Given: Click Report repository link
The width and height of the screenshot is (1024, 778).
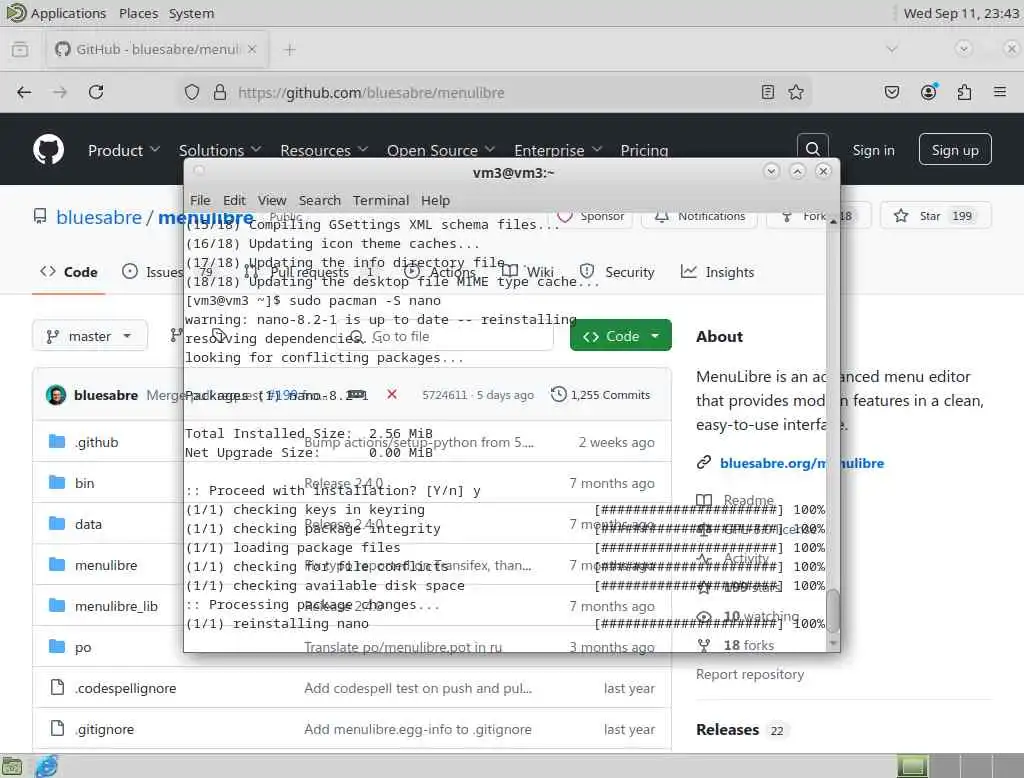Looking at the screenshot, I should [x=750, y=674].
